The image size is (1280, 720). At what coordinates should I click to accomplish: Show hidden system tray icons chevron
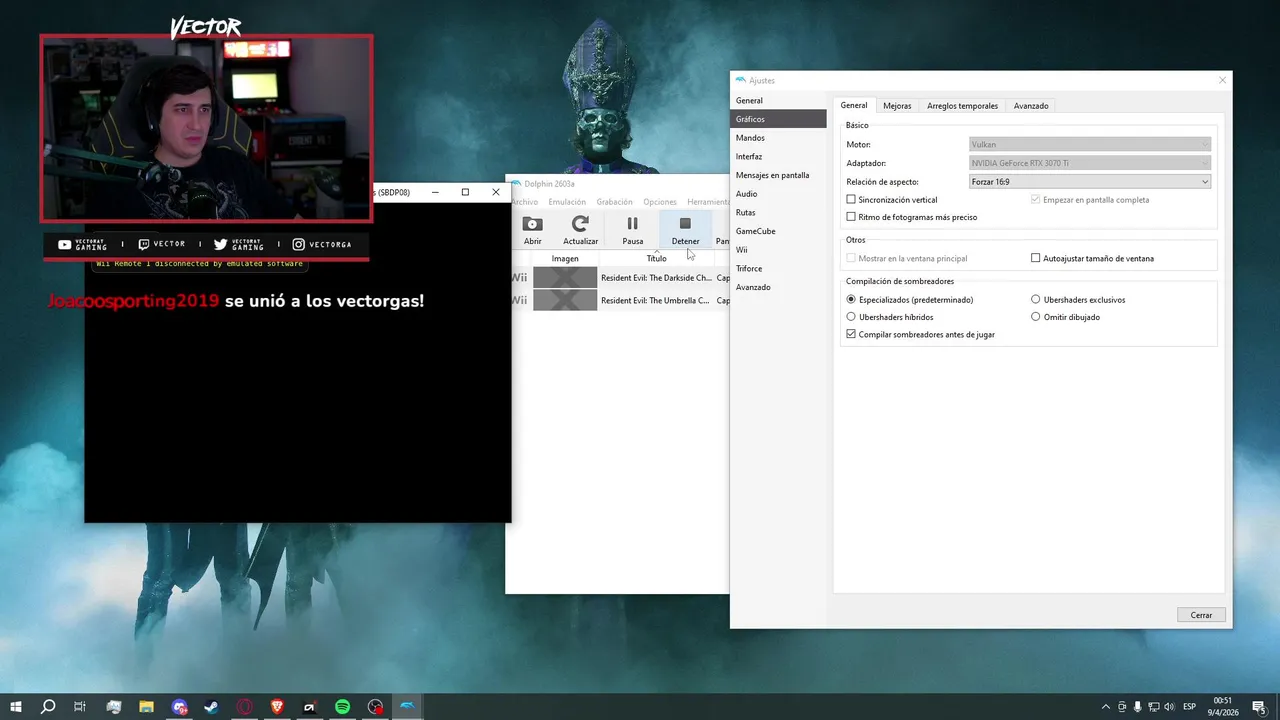[x=1105, y=707]
